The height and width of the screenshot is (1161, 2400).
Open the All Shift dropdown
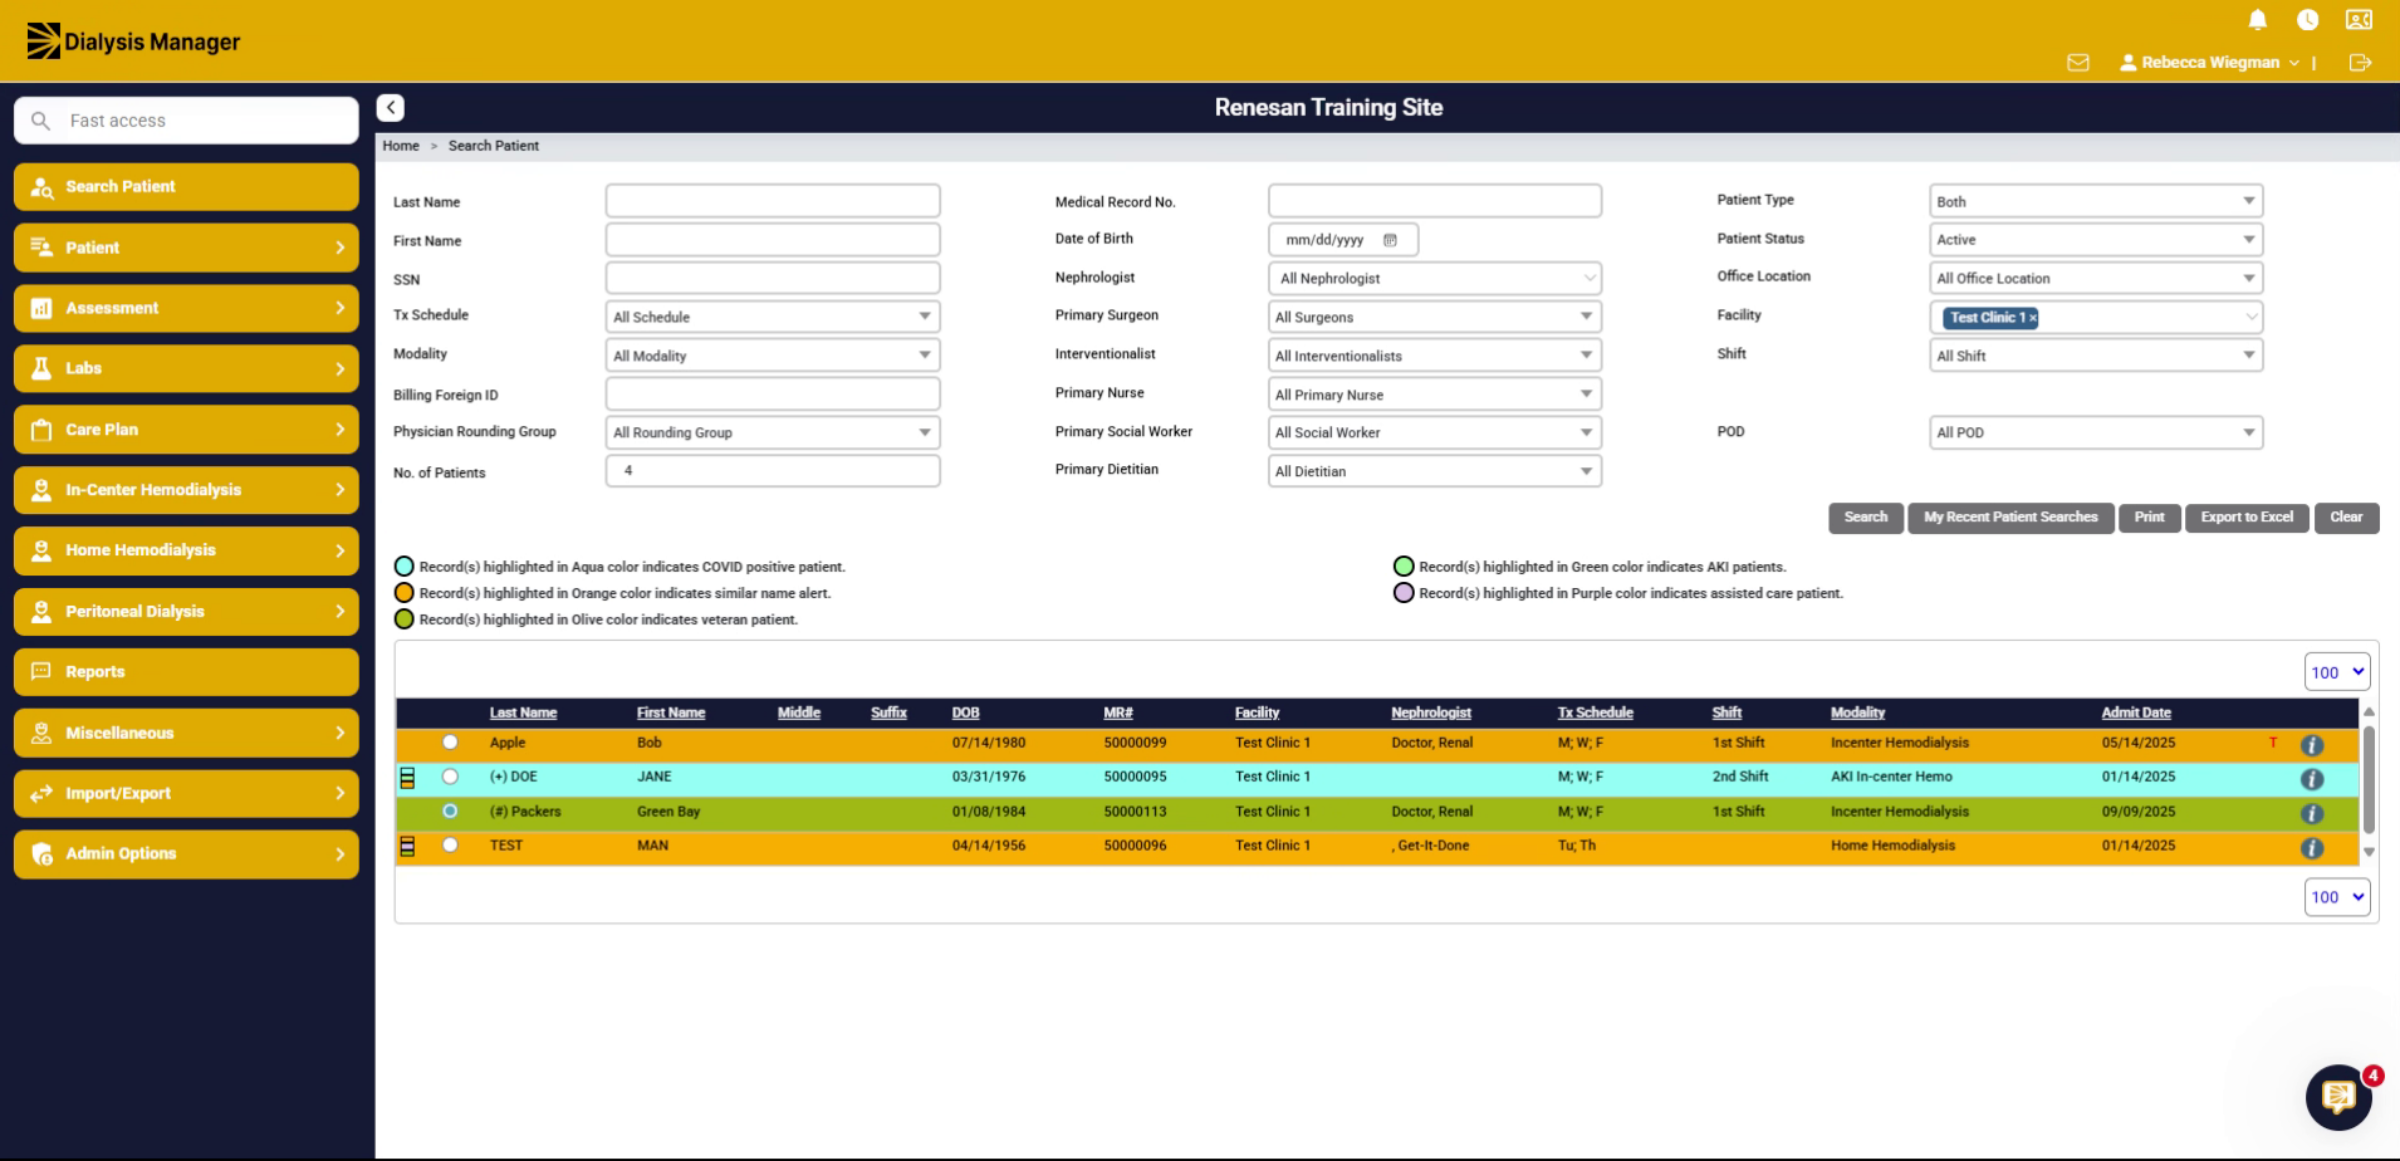2095,355
